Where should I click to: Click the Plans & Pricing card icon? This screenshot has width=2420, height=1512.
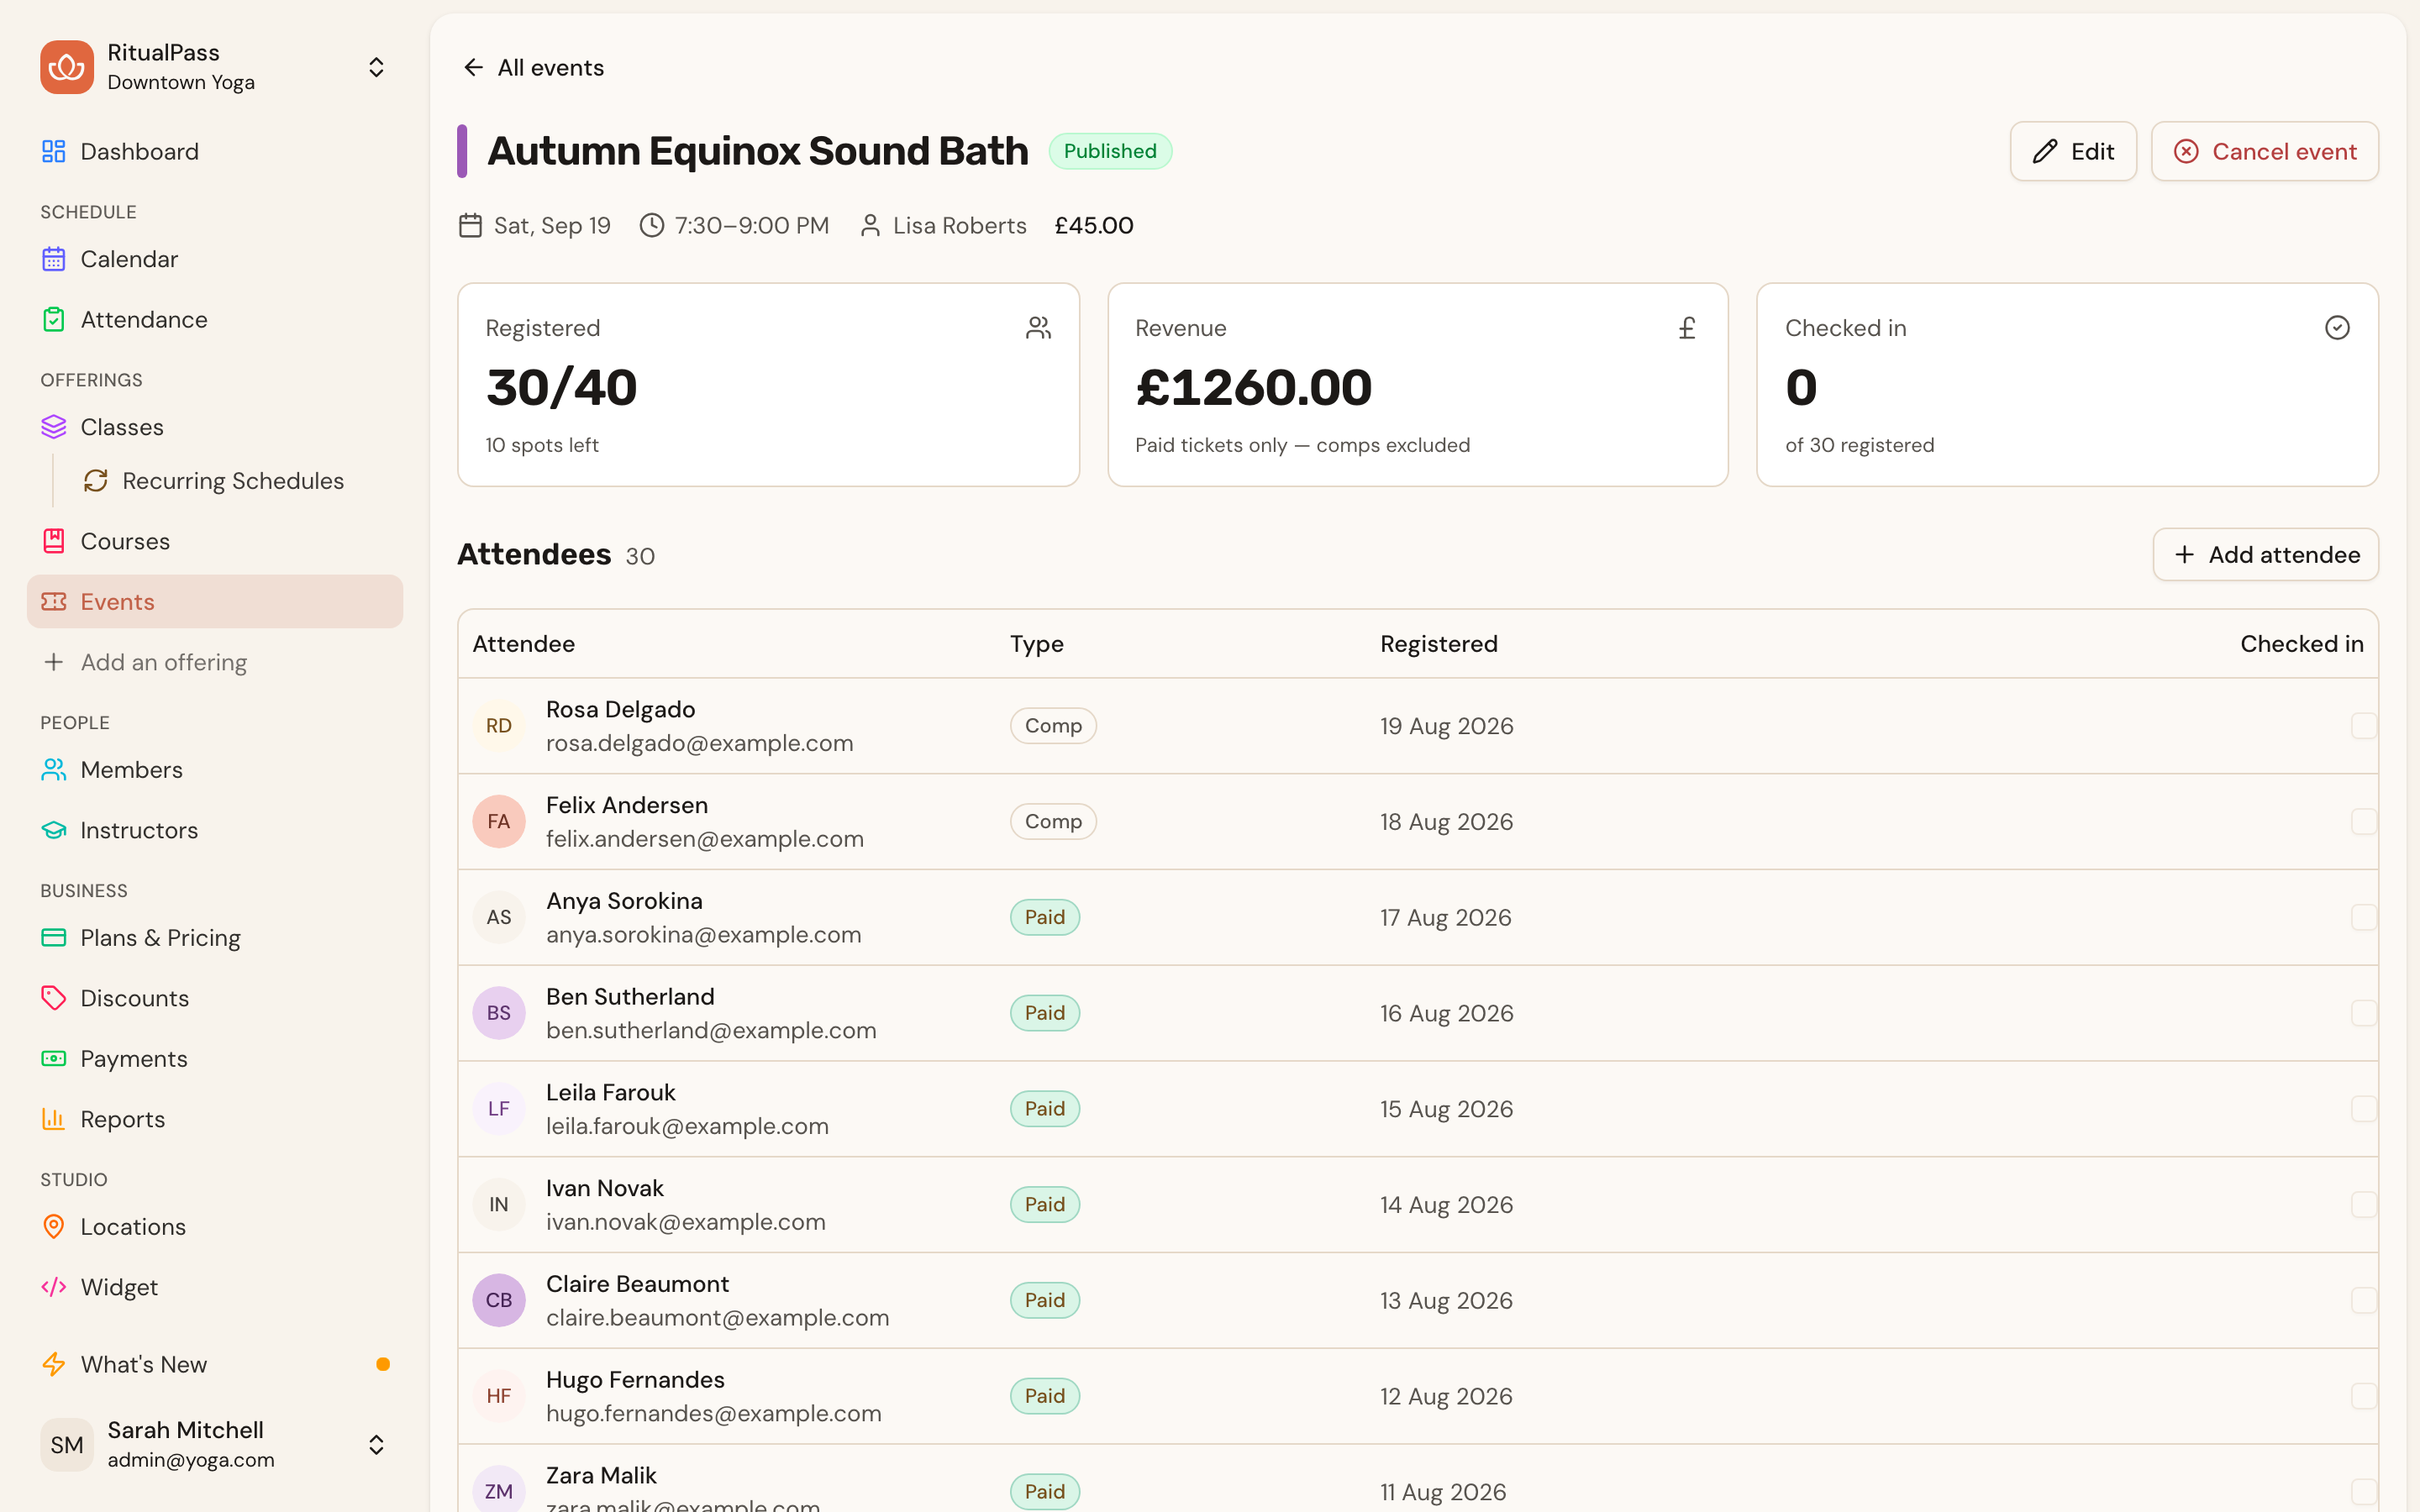pos(54,937)
